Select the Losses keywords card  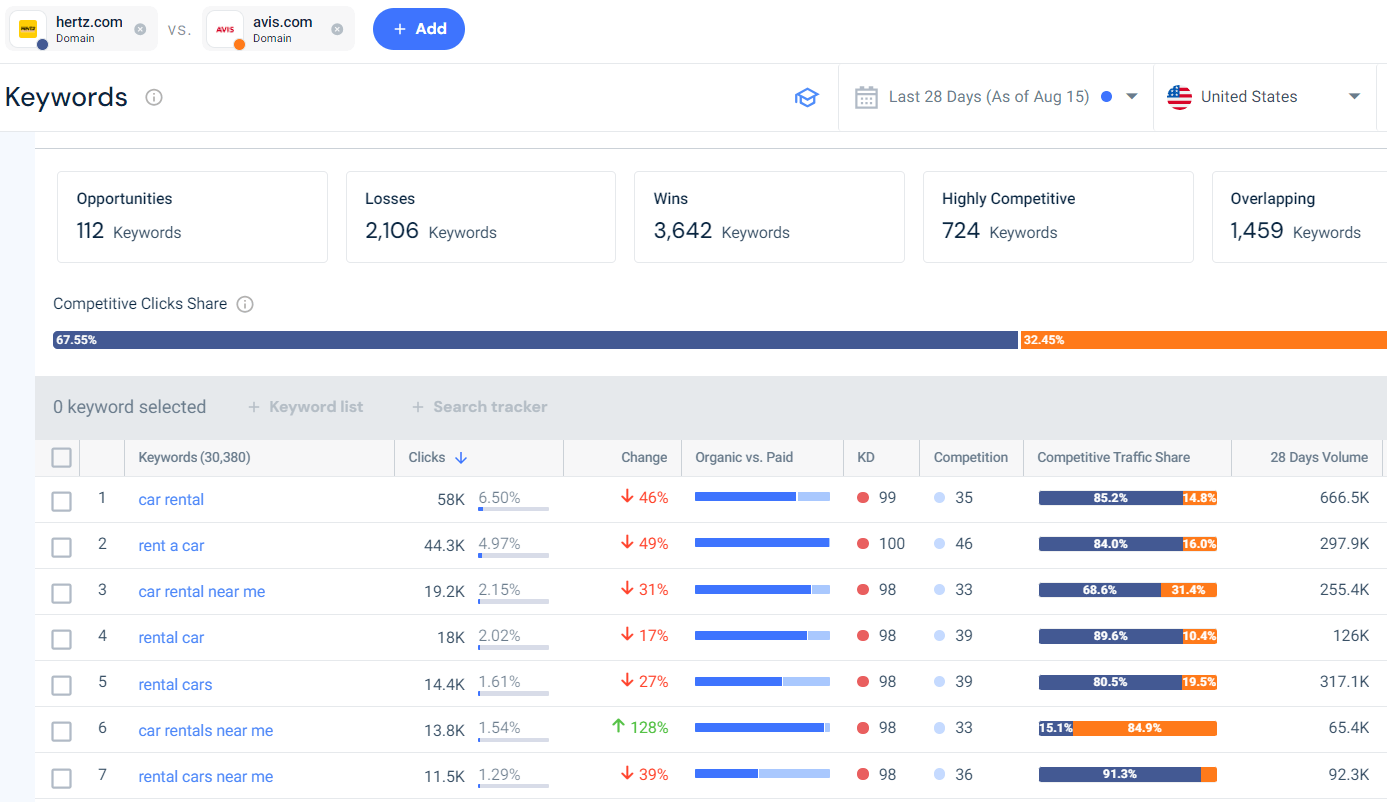480,216
